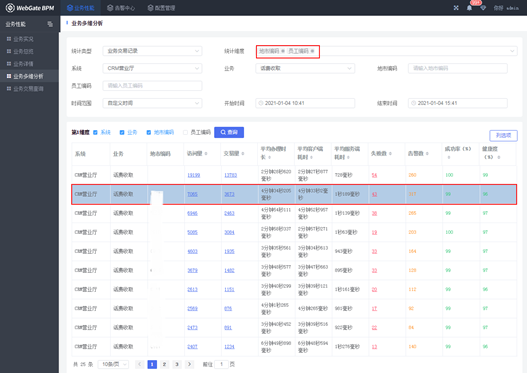This screenshot has width=527, height=373.
Task: Focus the 地市编码 input field
Action: point(458,68)
